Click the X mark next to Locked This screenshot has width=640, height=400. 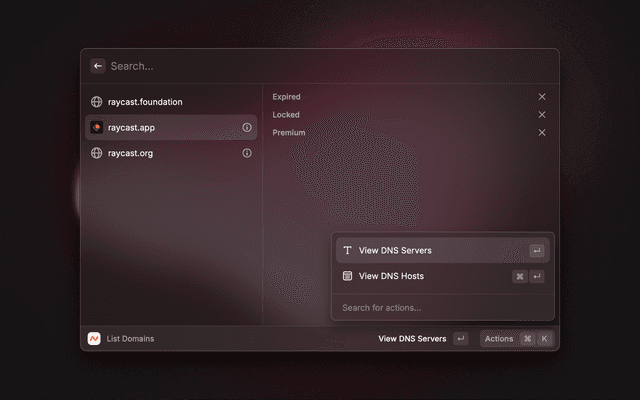click(542, 115)
